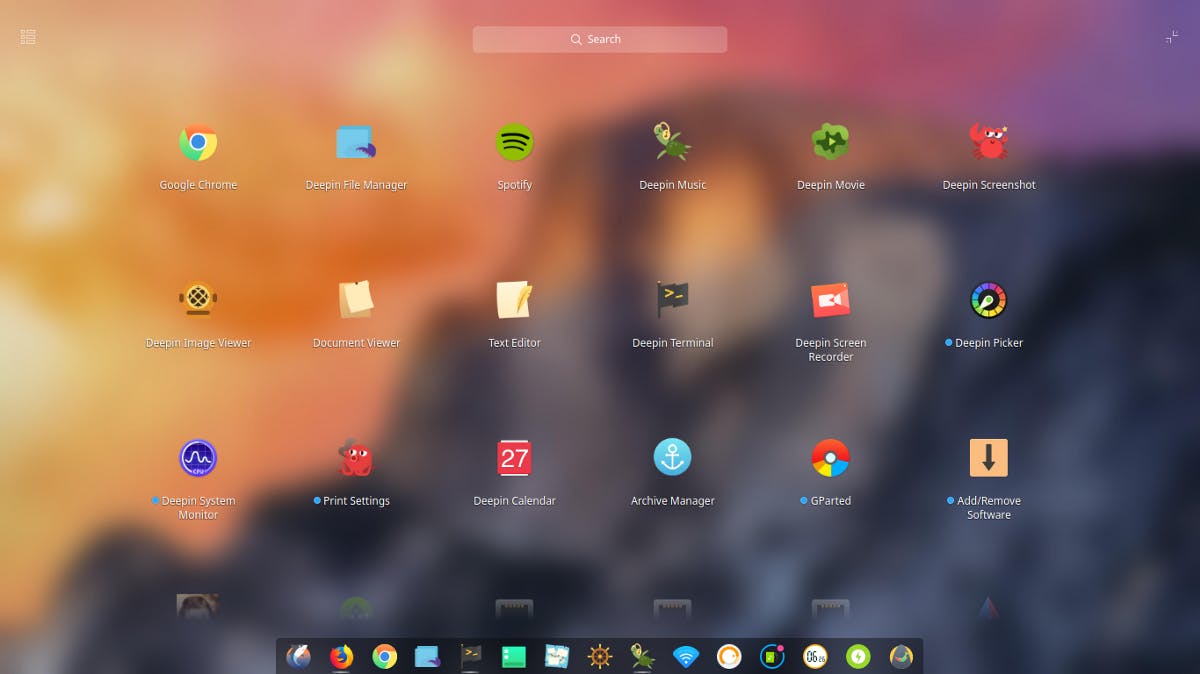
Task: Open Deepin Screenshot
Action: 988,142
